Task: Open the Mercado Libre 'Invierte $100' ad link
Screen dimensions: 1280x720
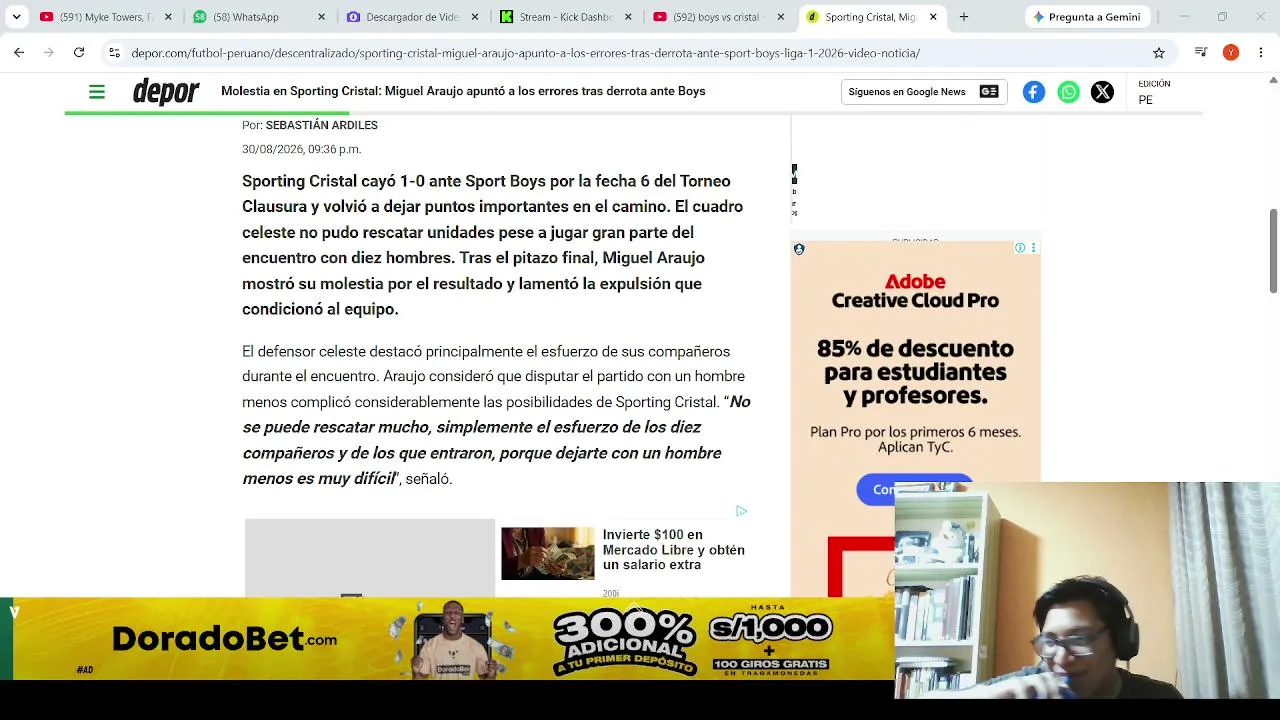Action: click(x=674, y=550)
